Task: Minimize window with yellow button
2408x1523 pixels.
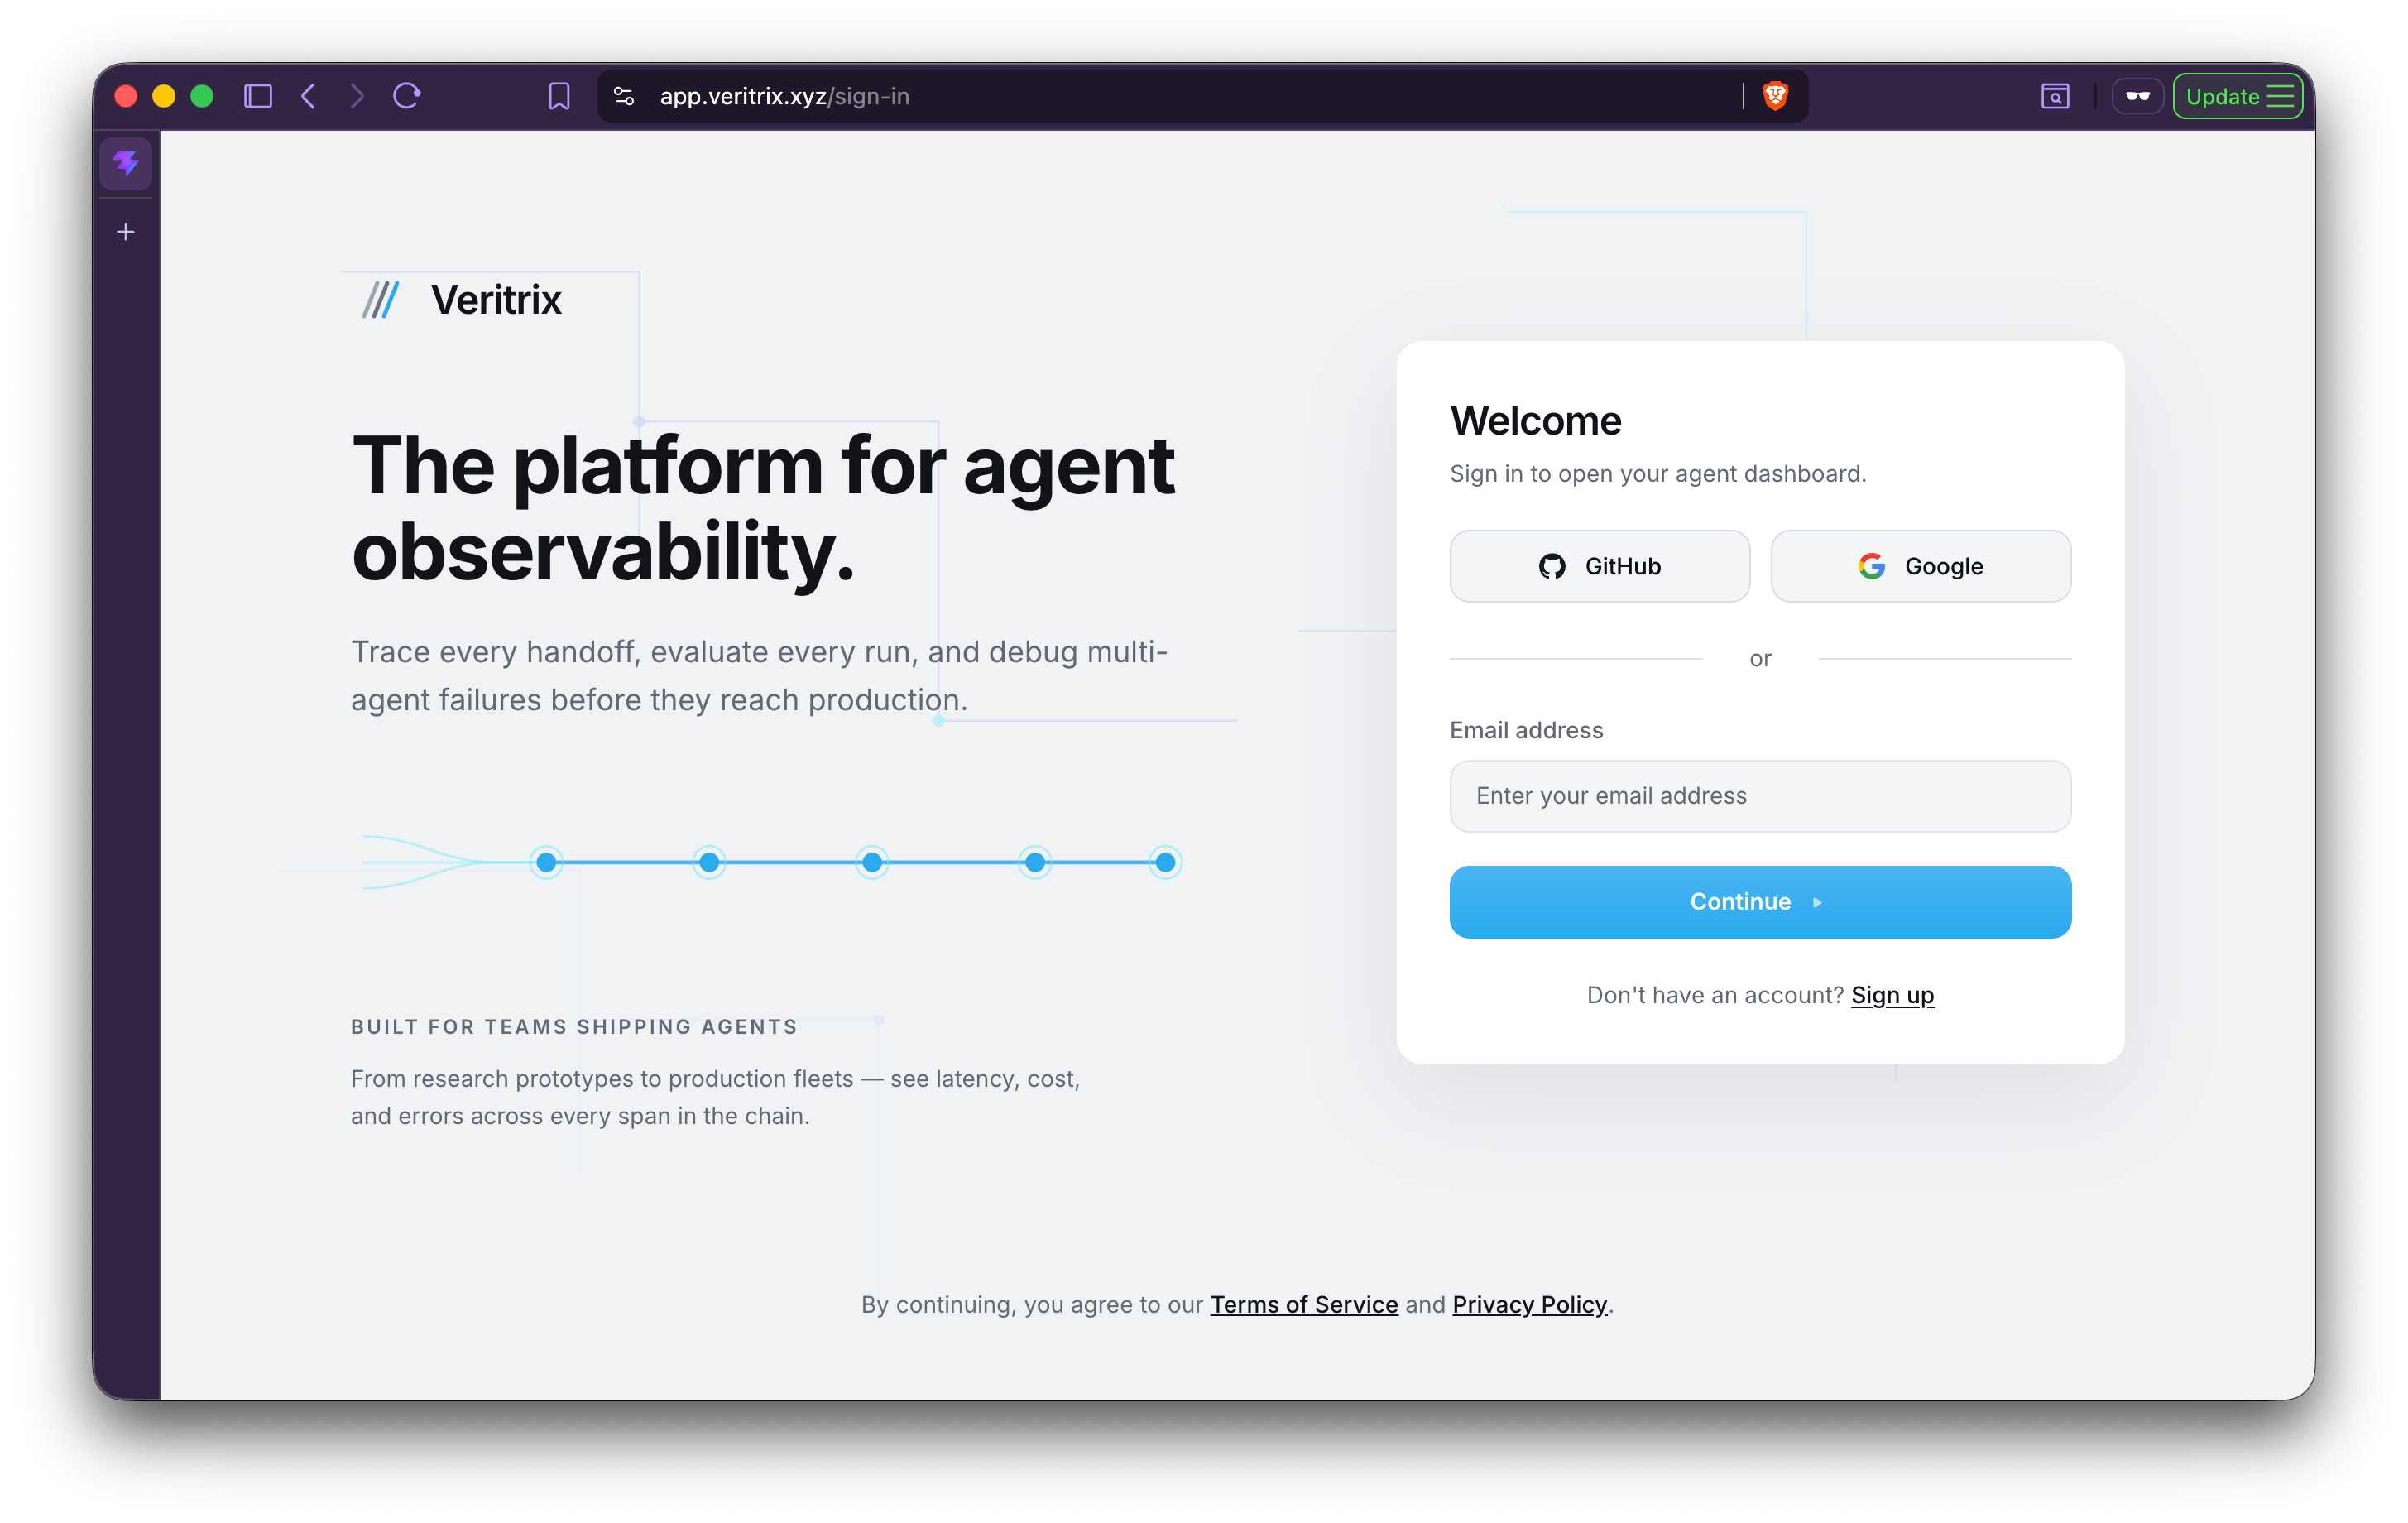Action: pyautogui.click(x=164, y=96)
